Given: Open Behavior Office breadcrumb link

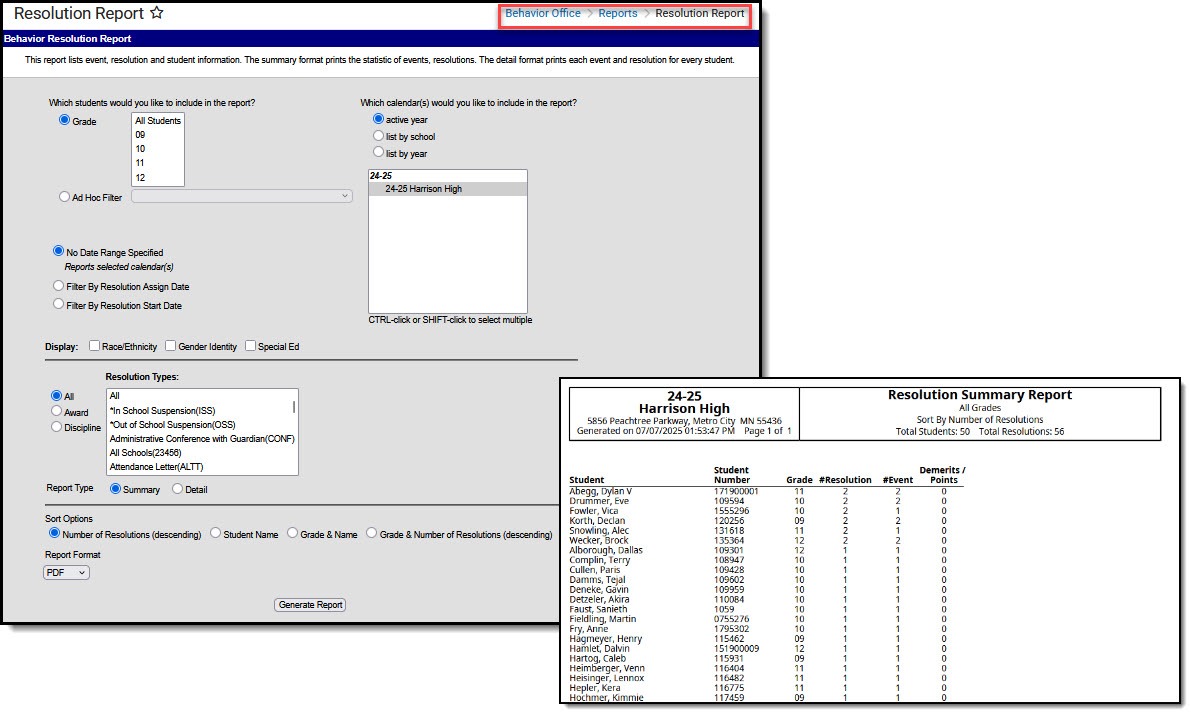Looking at the screenshot, I should click(542, 14).
